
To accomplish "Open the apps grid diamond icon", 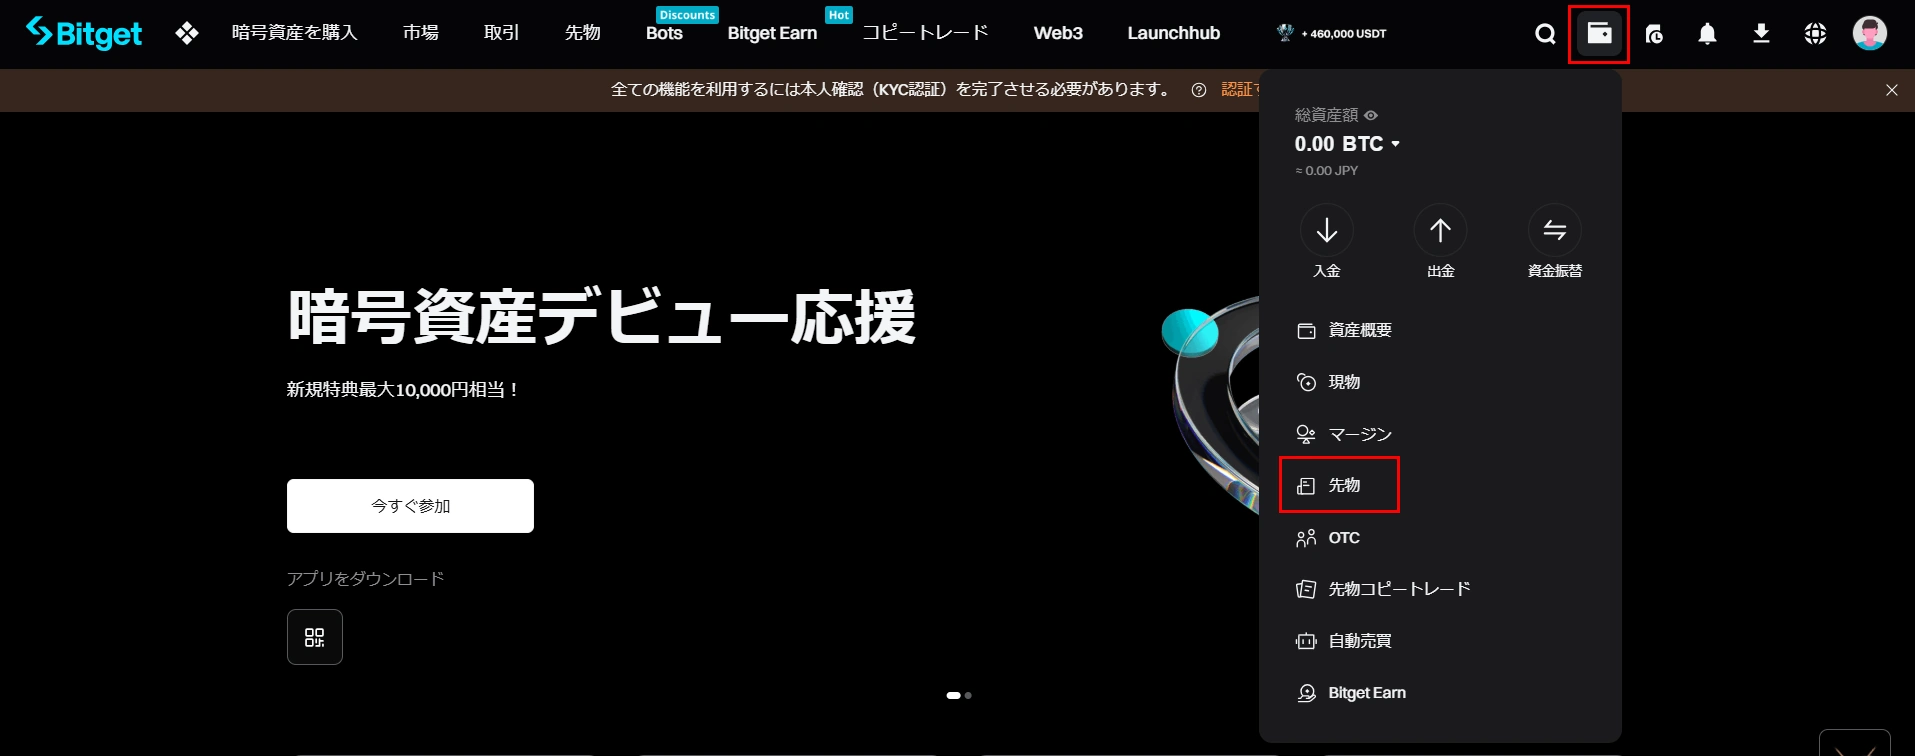I will pos(187,33).
